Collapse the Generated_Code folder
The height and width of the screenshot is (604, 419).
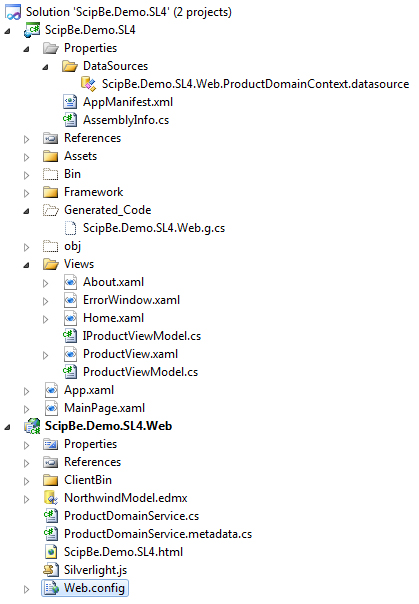27,211
